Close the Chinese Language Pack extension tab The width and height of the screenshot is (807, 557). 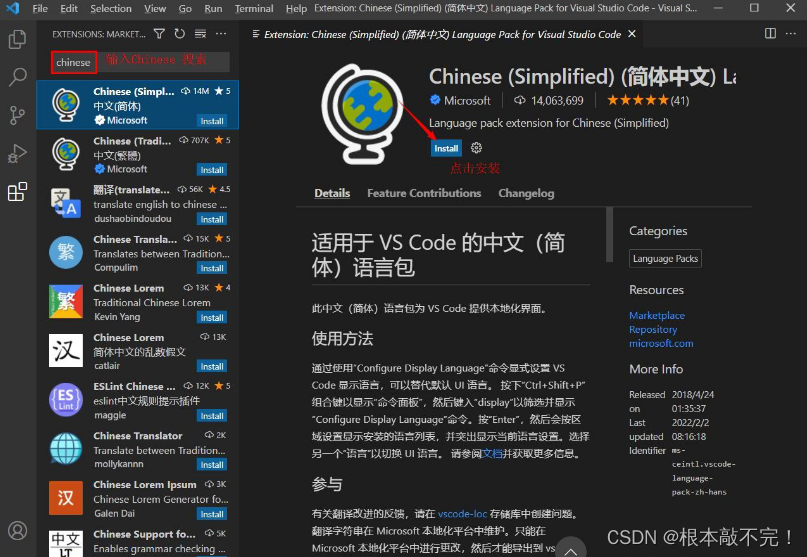(x=632, y=34)
